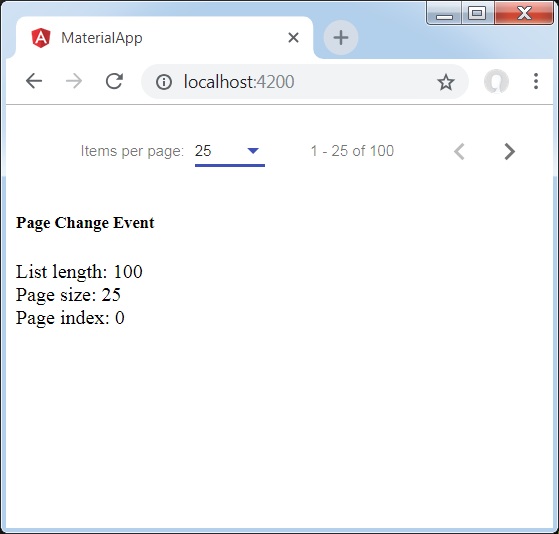Go to next page in paginator
Screen dimensions: 559x534
(x=510, y=152)
